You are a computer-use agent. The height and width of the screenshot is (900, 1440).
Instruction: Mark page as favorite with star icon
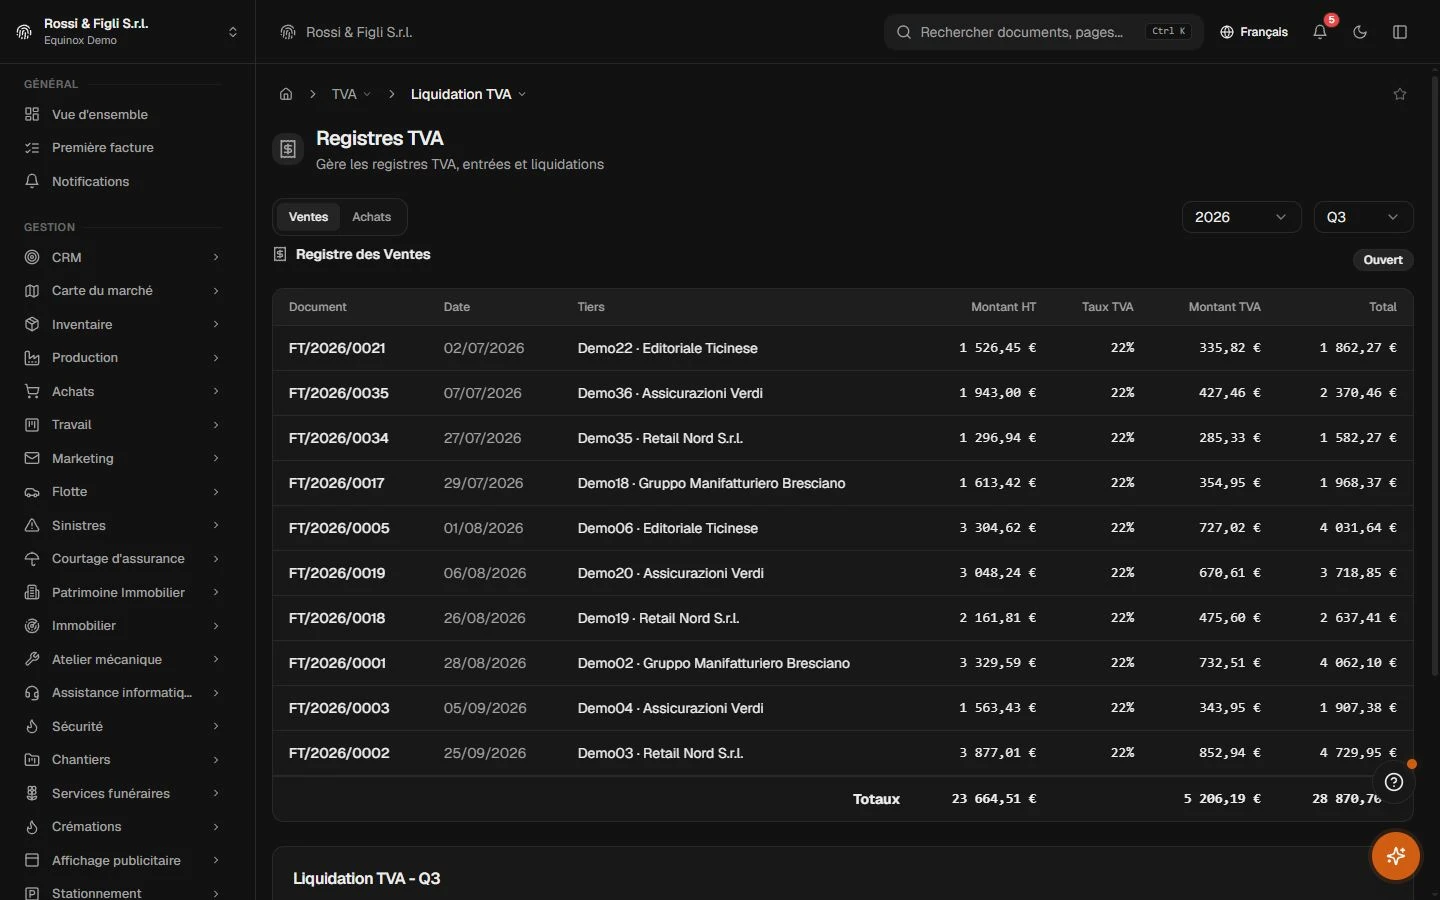tap(1400, 94)
